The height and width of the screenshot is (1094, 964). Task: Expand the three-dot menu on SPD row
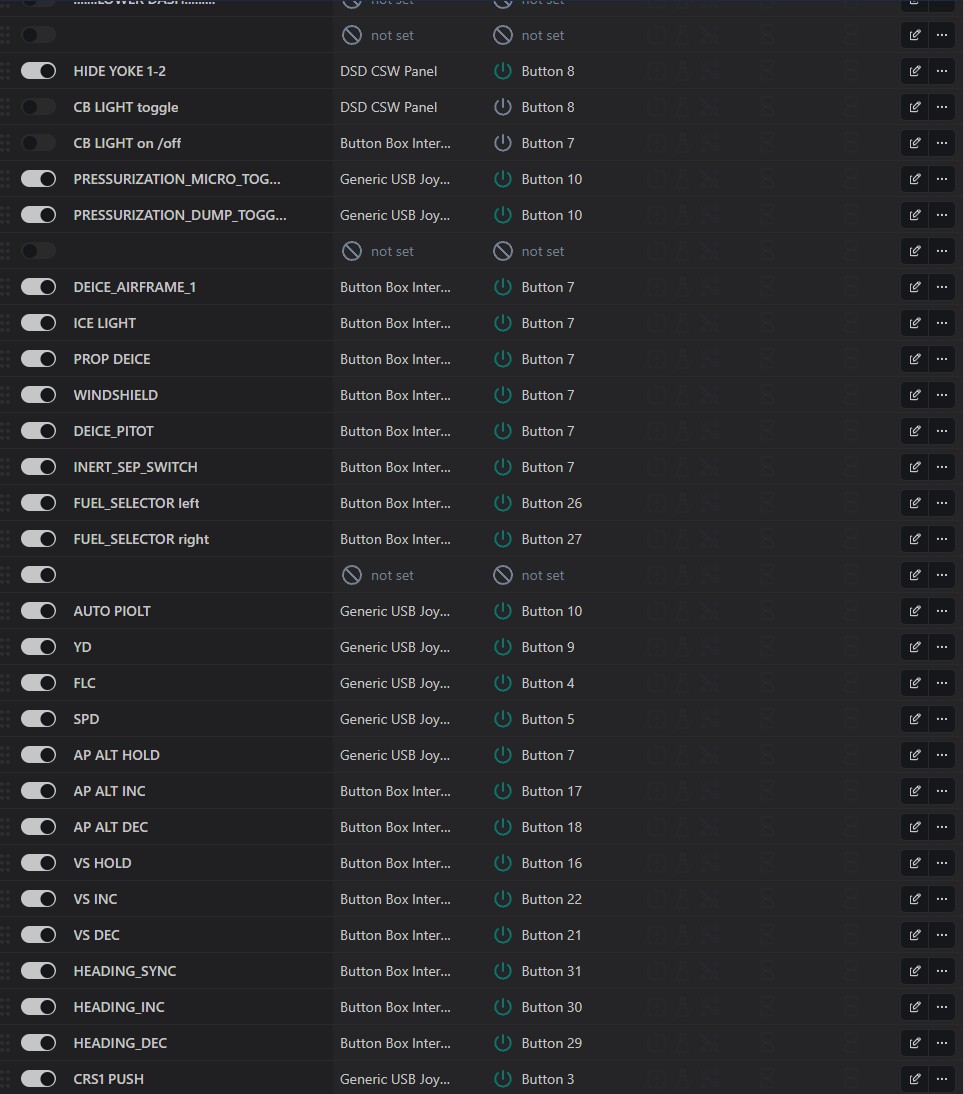[x=941, y=719]
